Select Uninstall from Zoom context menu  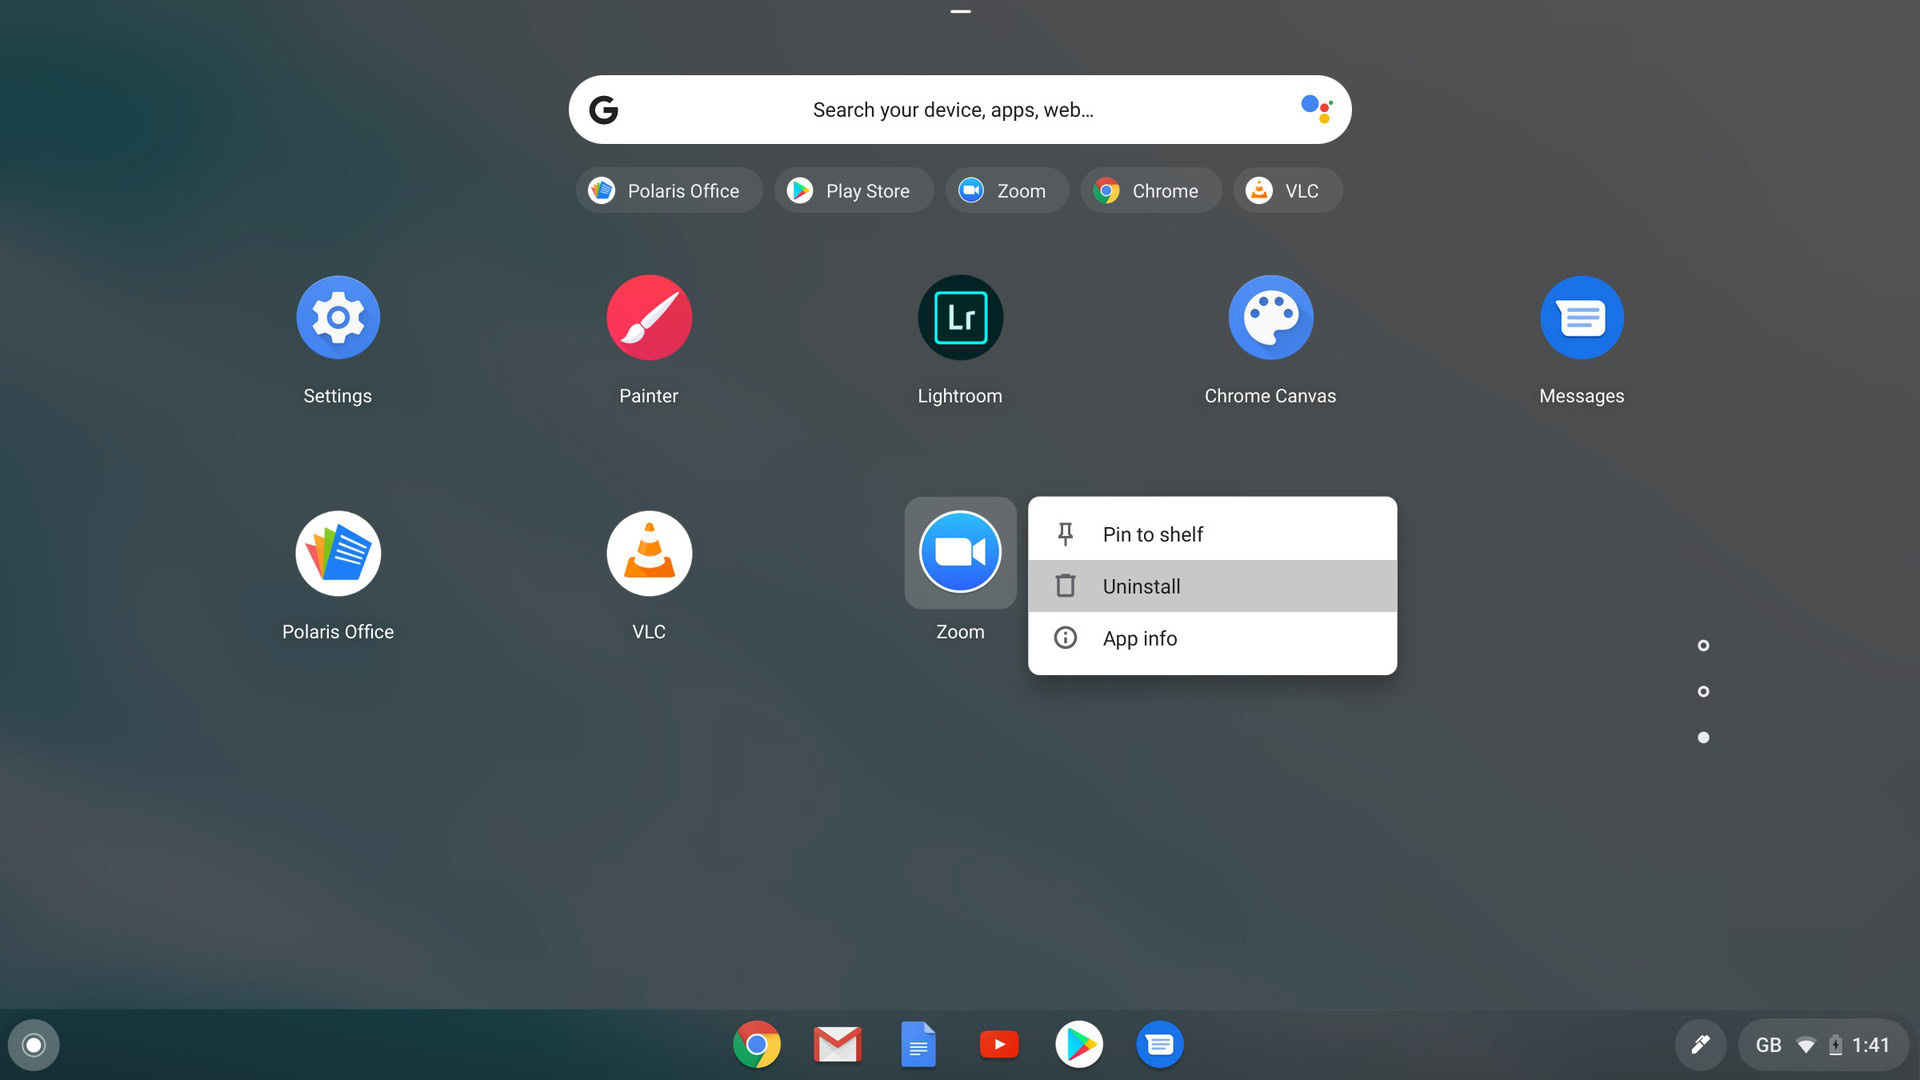1139,585
